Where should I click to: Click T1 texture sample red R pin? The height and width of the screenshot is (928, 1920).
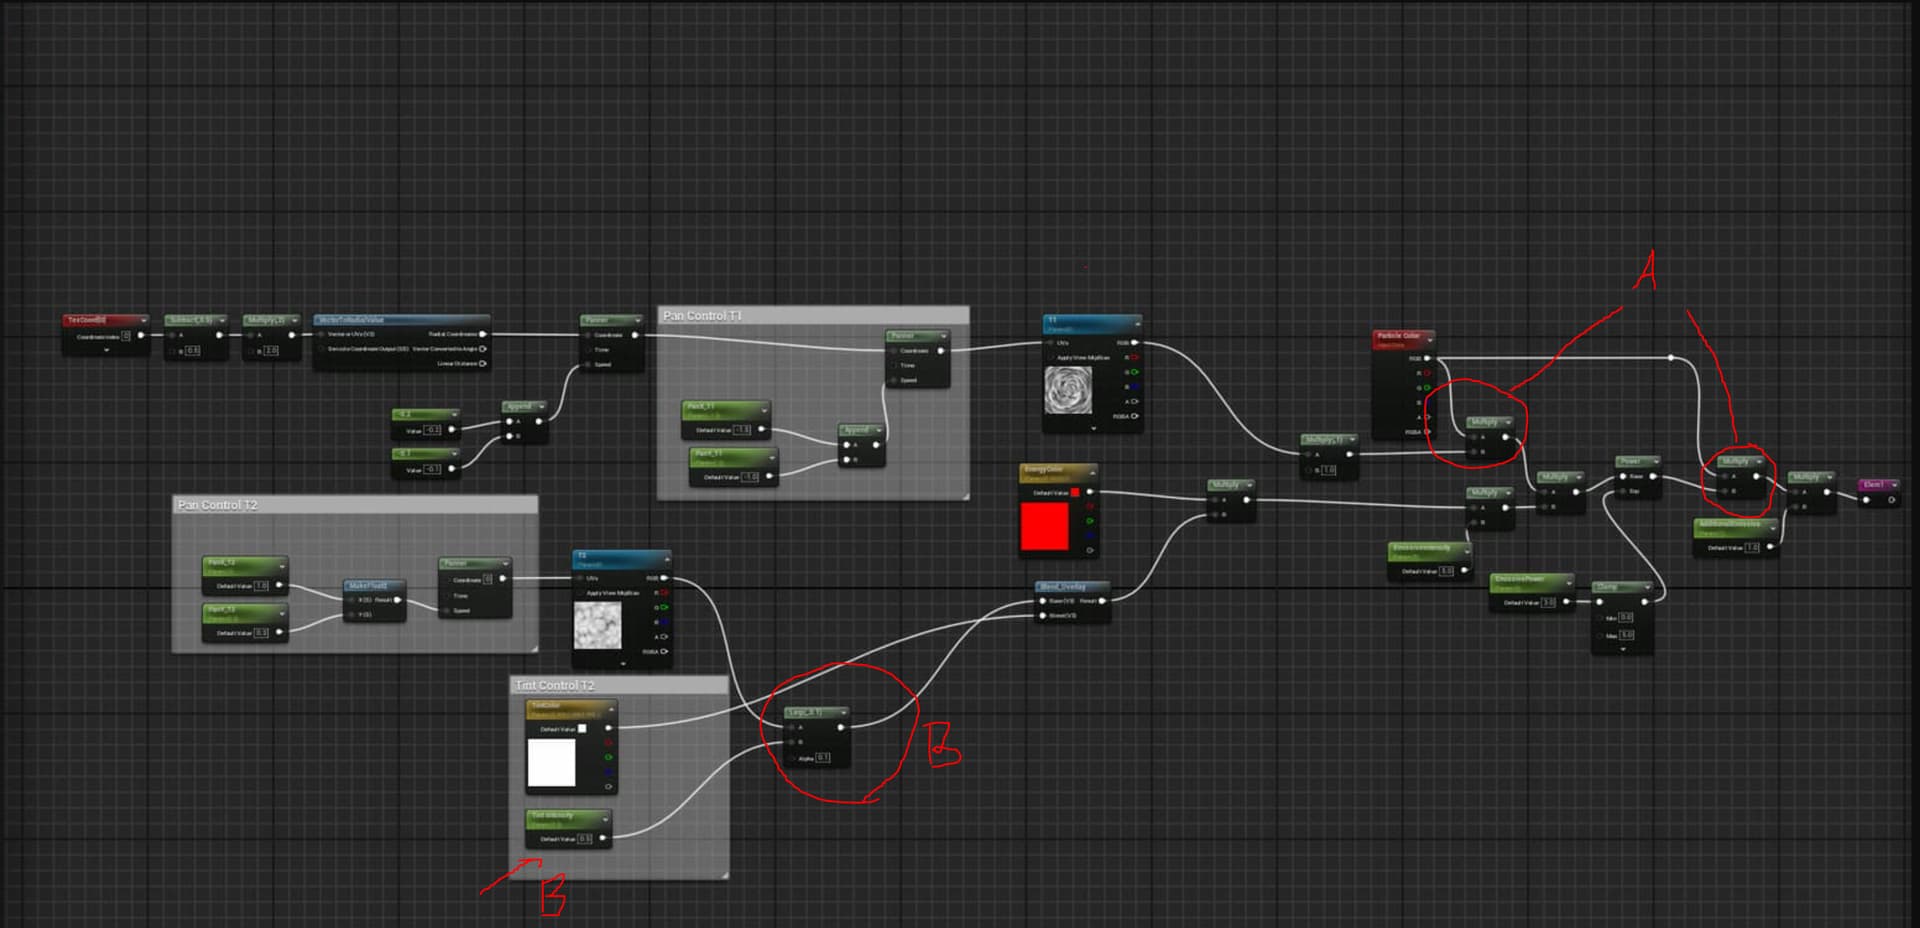[1134, 357]
